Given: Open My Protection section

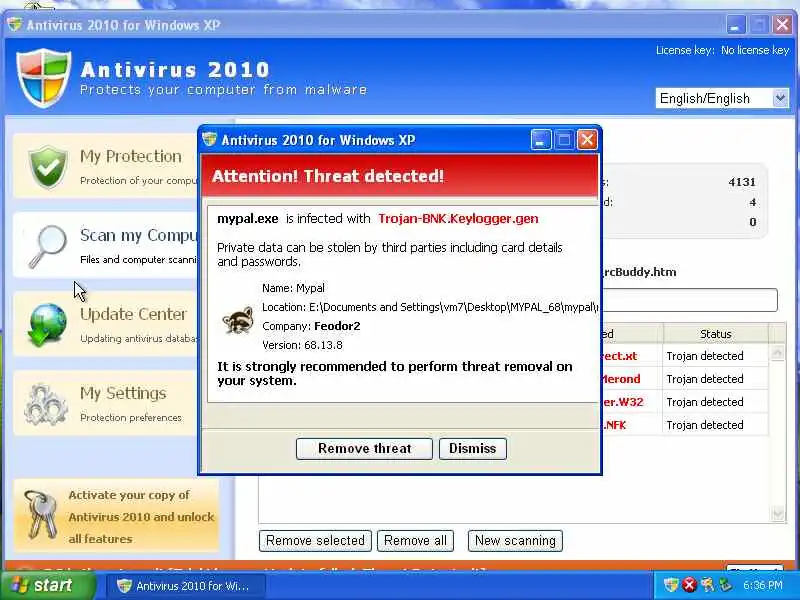Looking at the screenshot, I should (x=106, y=166).
